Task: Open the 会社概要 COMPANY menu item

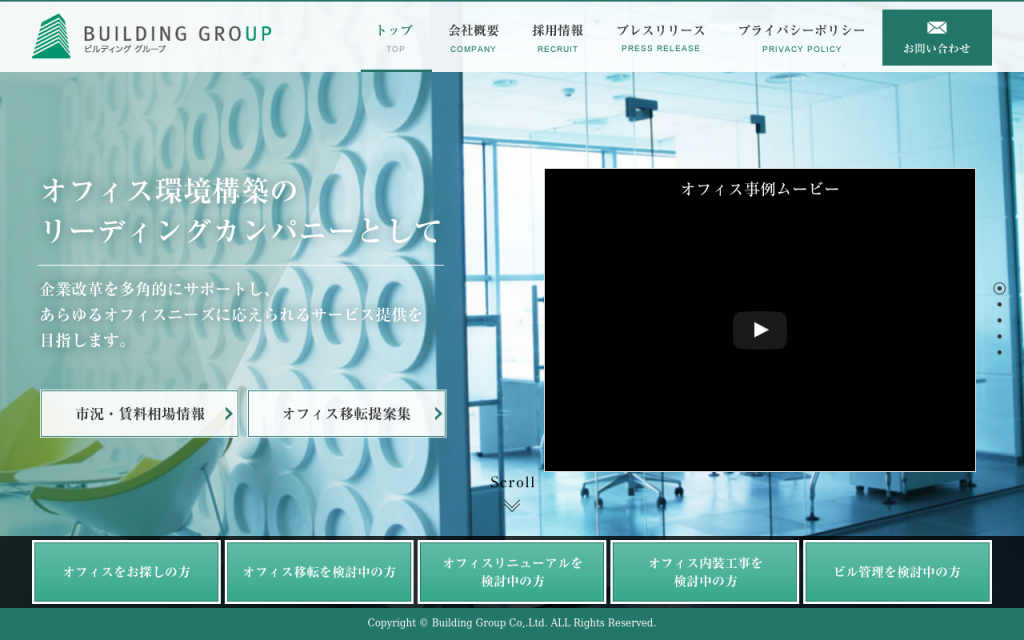Action: coord(473,39)
